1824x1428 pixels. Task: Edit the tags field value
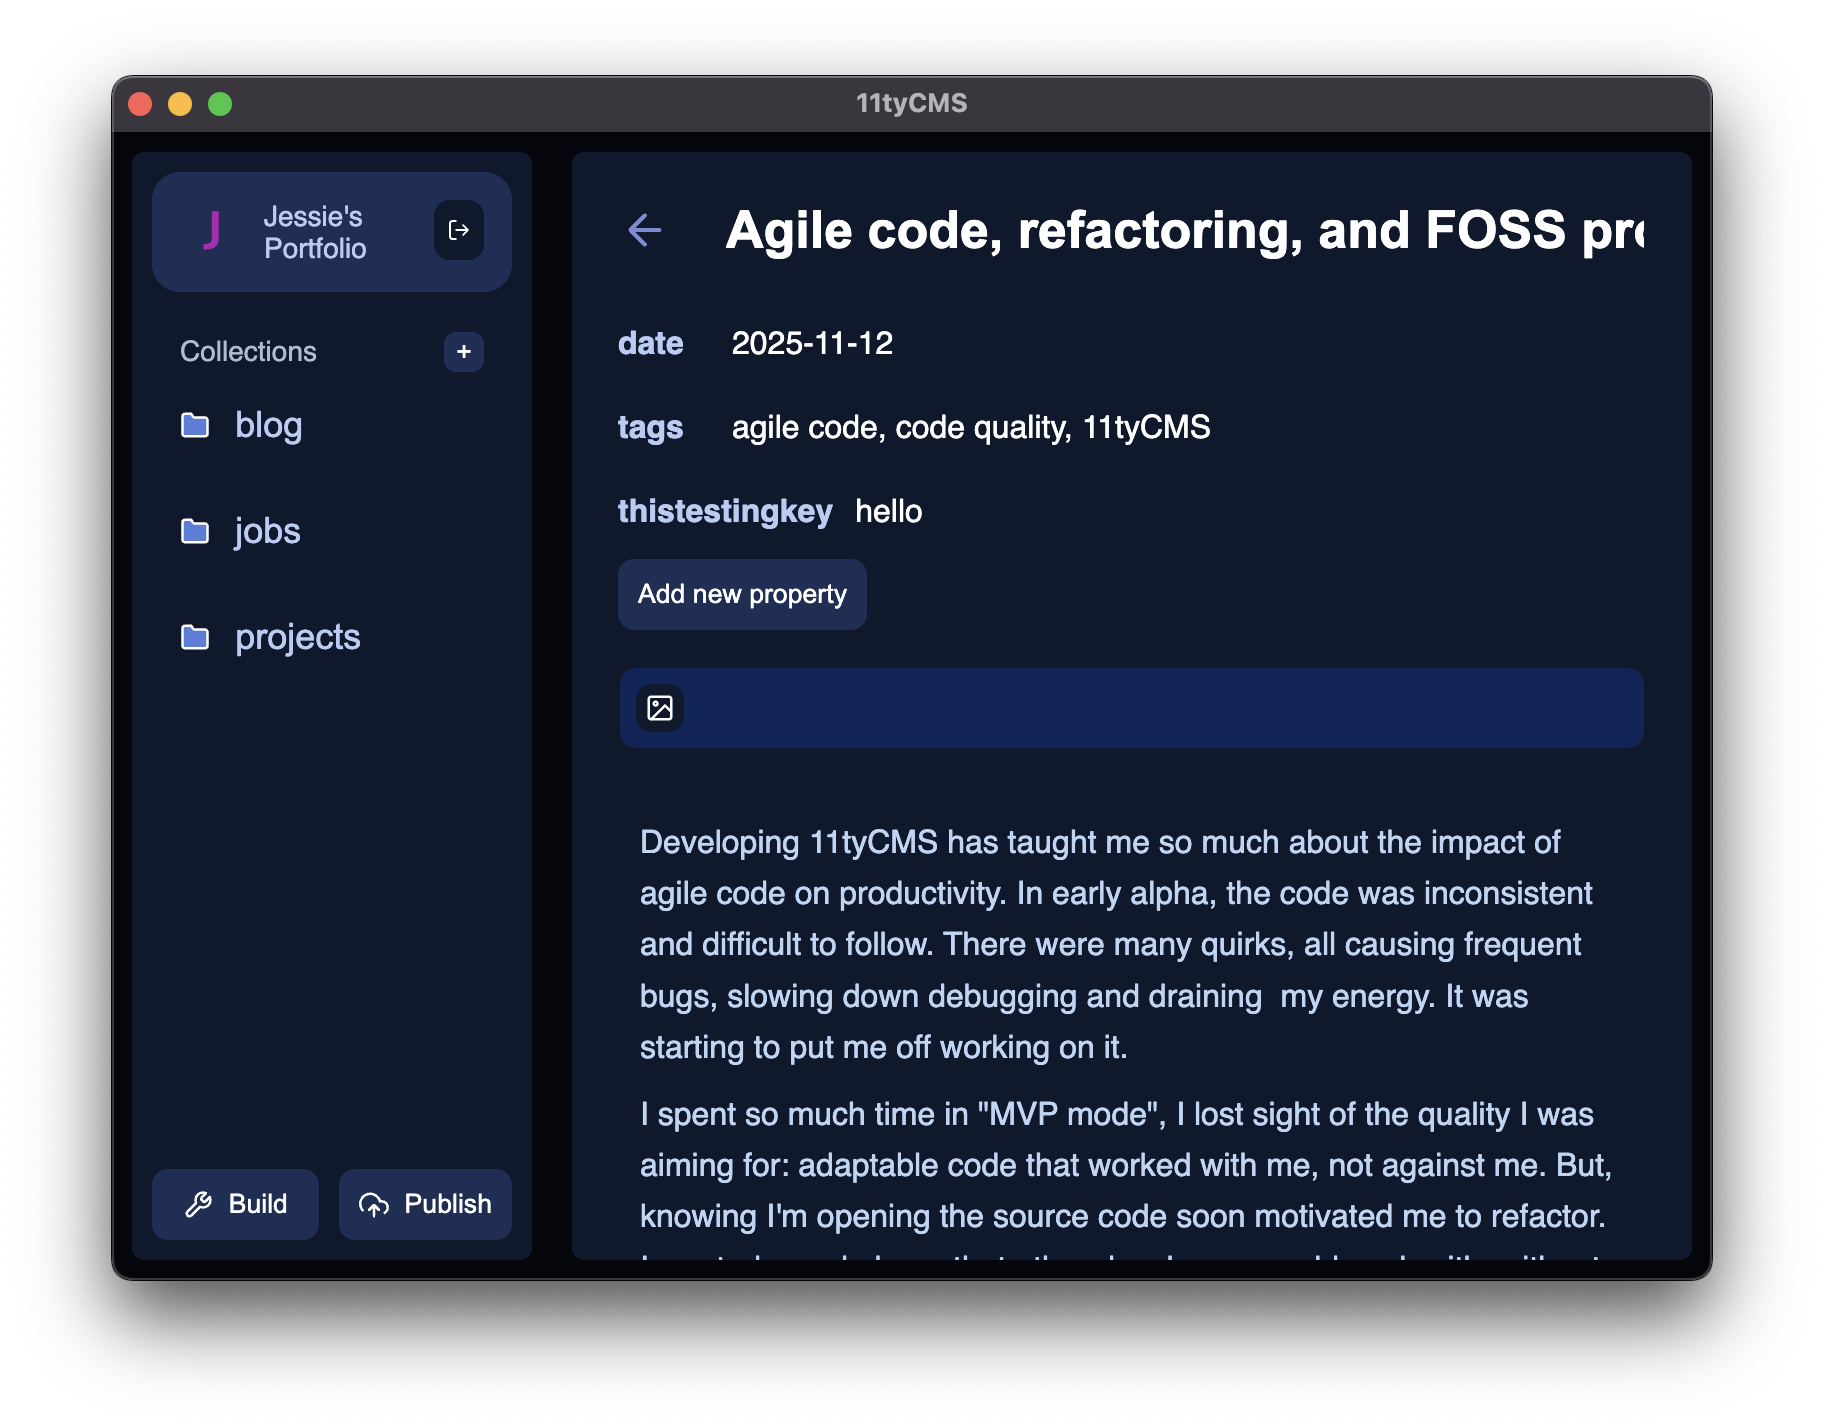(970, 428)
